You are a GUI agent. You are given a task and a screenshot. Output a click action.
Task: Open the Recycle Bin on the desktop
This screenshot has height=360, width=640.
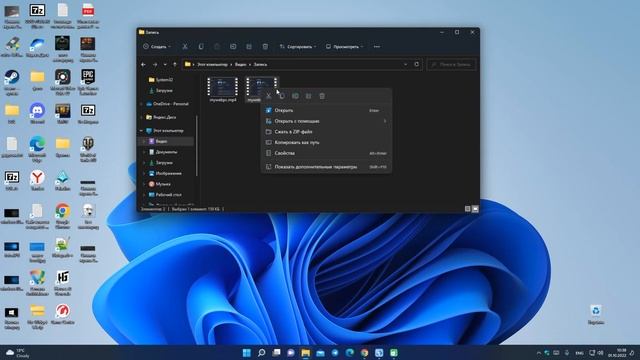pyautogui.click(x=596, y=315)
